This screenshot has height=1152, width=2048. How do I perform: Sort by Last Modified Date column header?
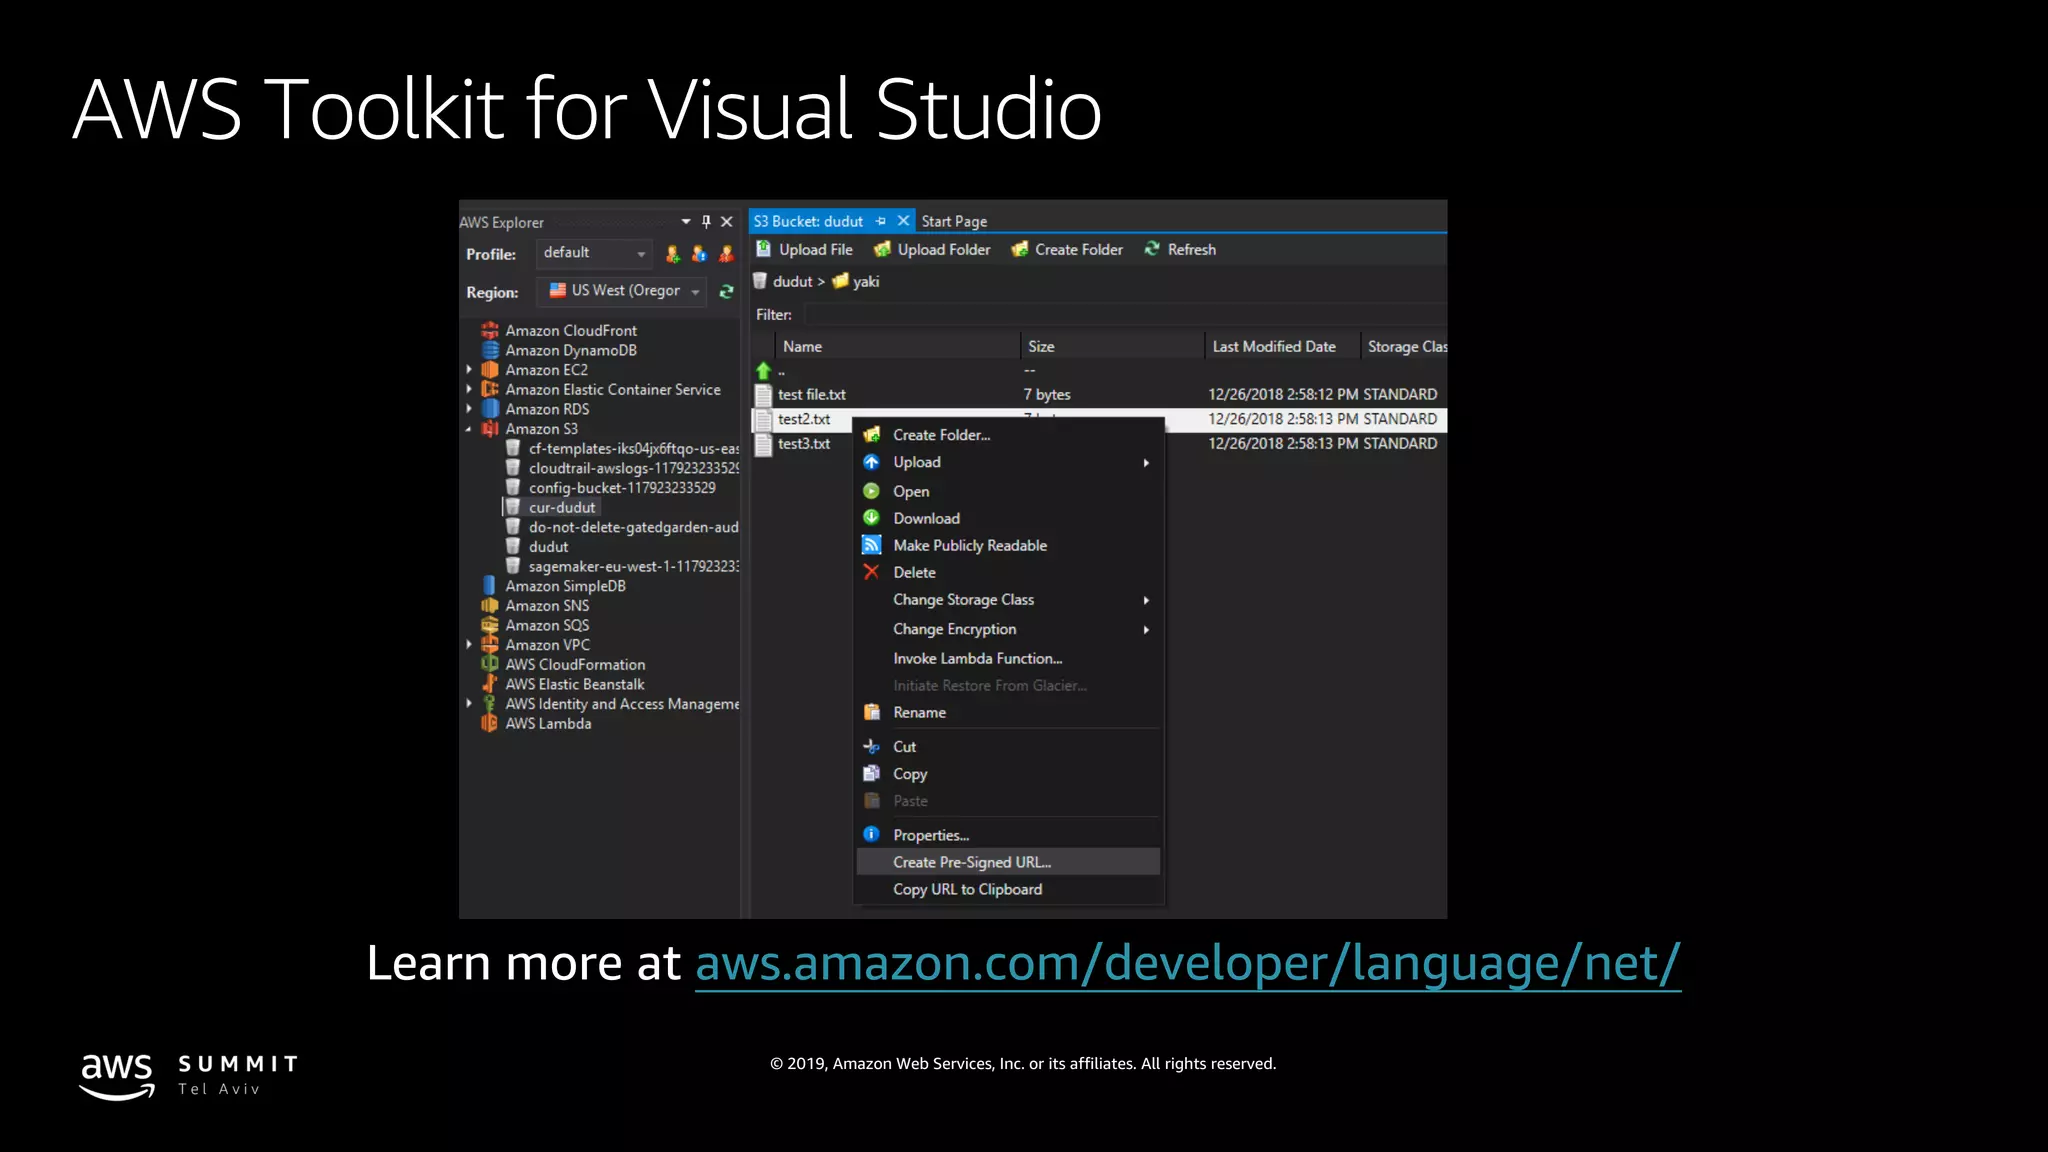(x=1282, y=346)
